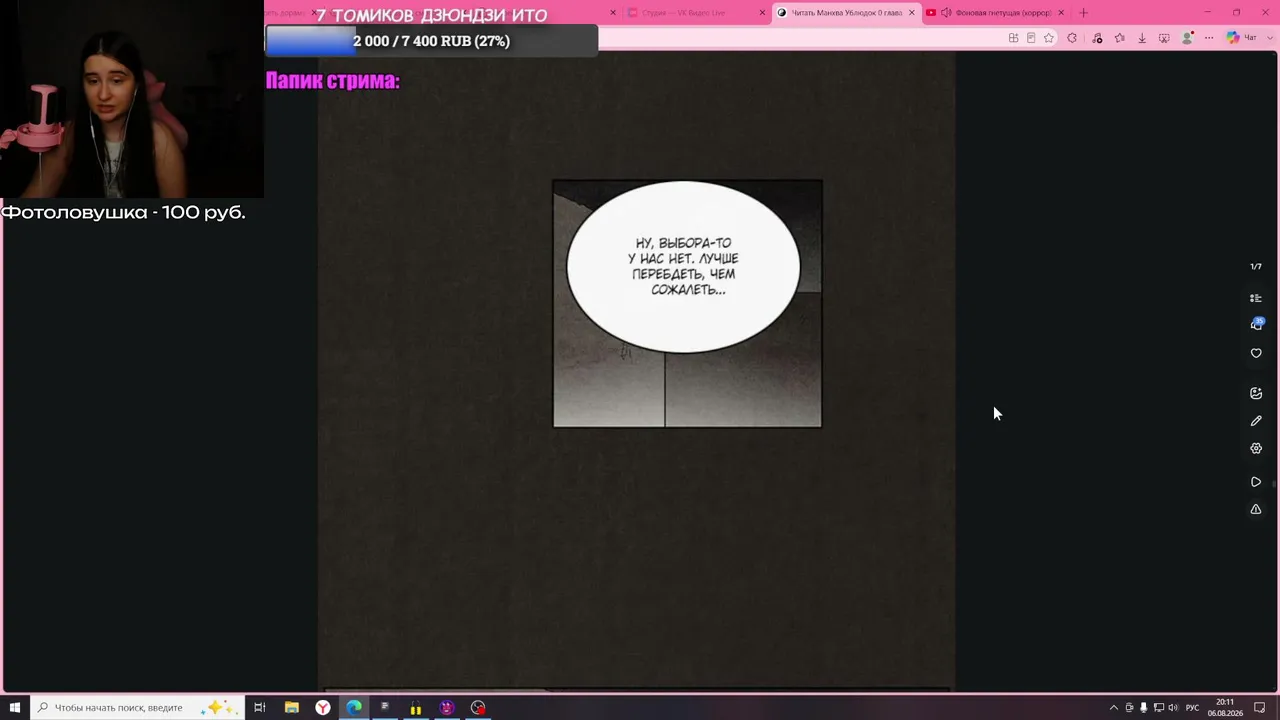Open the Windows Start menu
The width and height of the screenshot is (1280, 720).
coord(15,707)
